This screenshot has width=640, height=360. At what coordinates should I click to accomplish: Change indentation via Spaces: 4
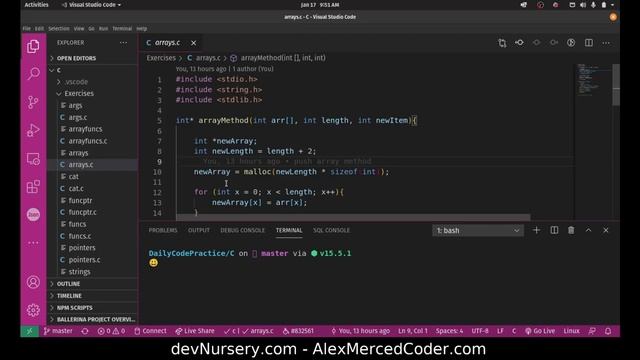449,331
